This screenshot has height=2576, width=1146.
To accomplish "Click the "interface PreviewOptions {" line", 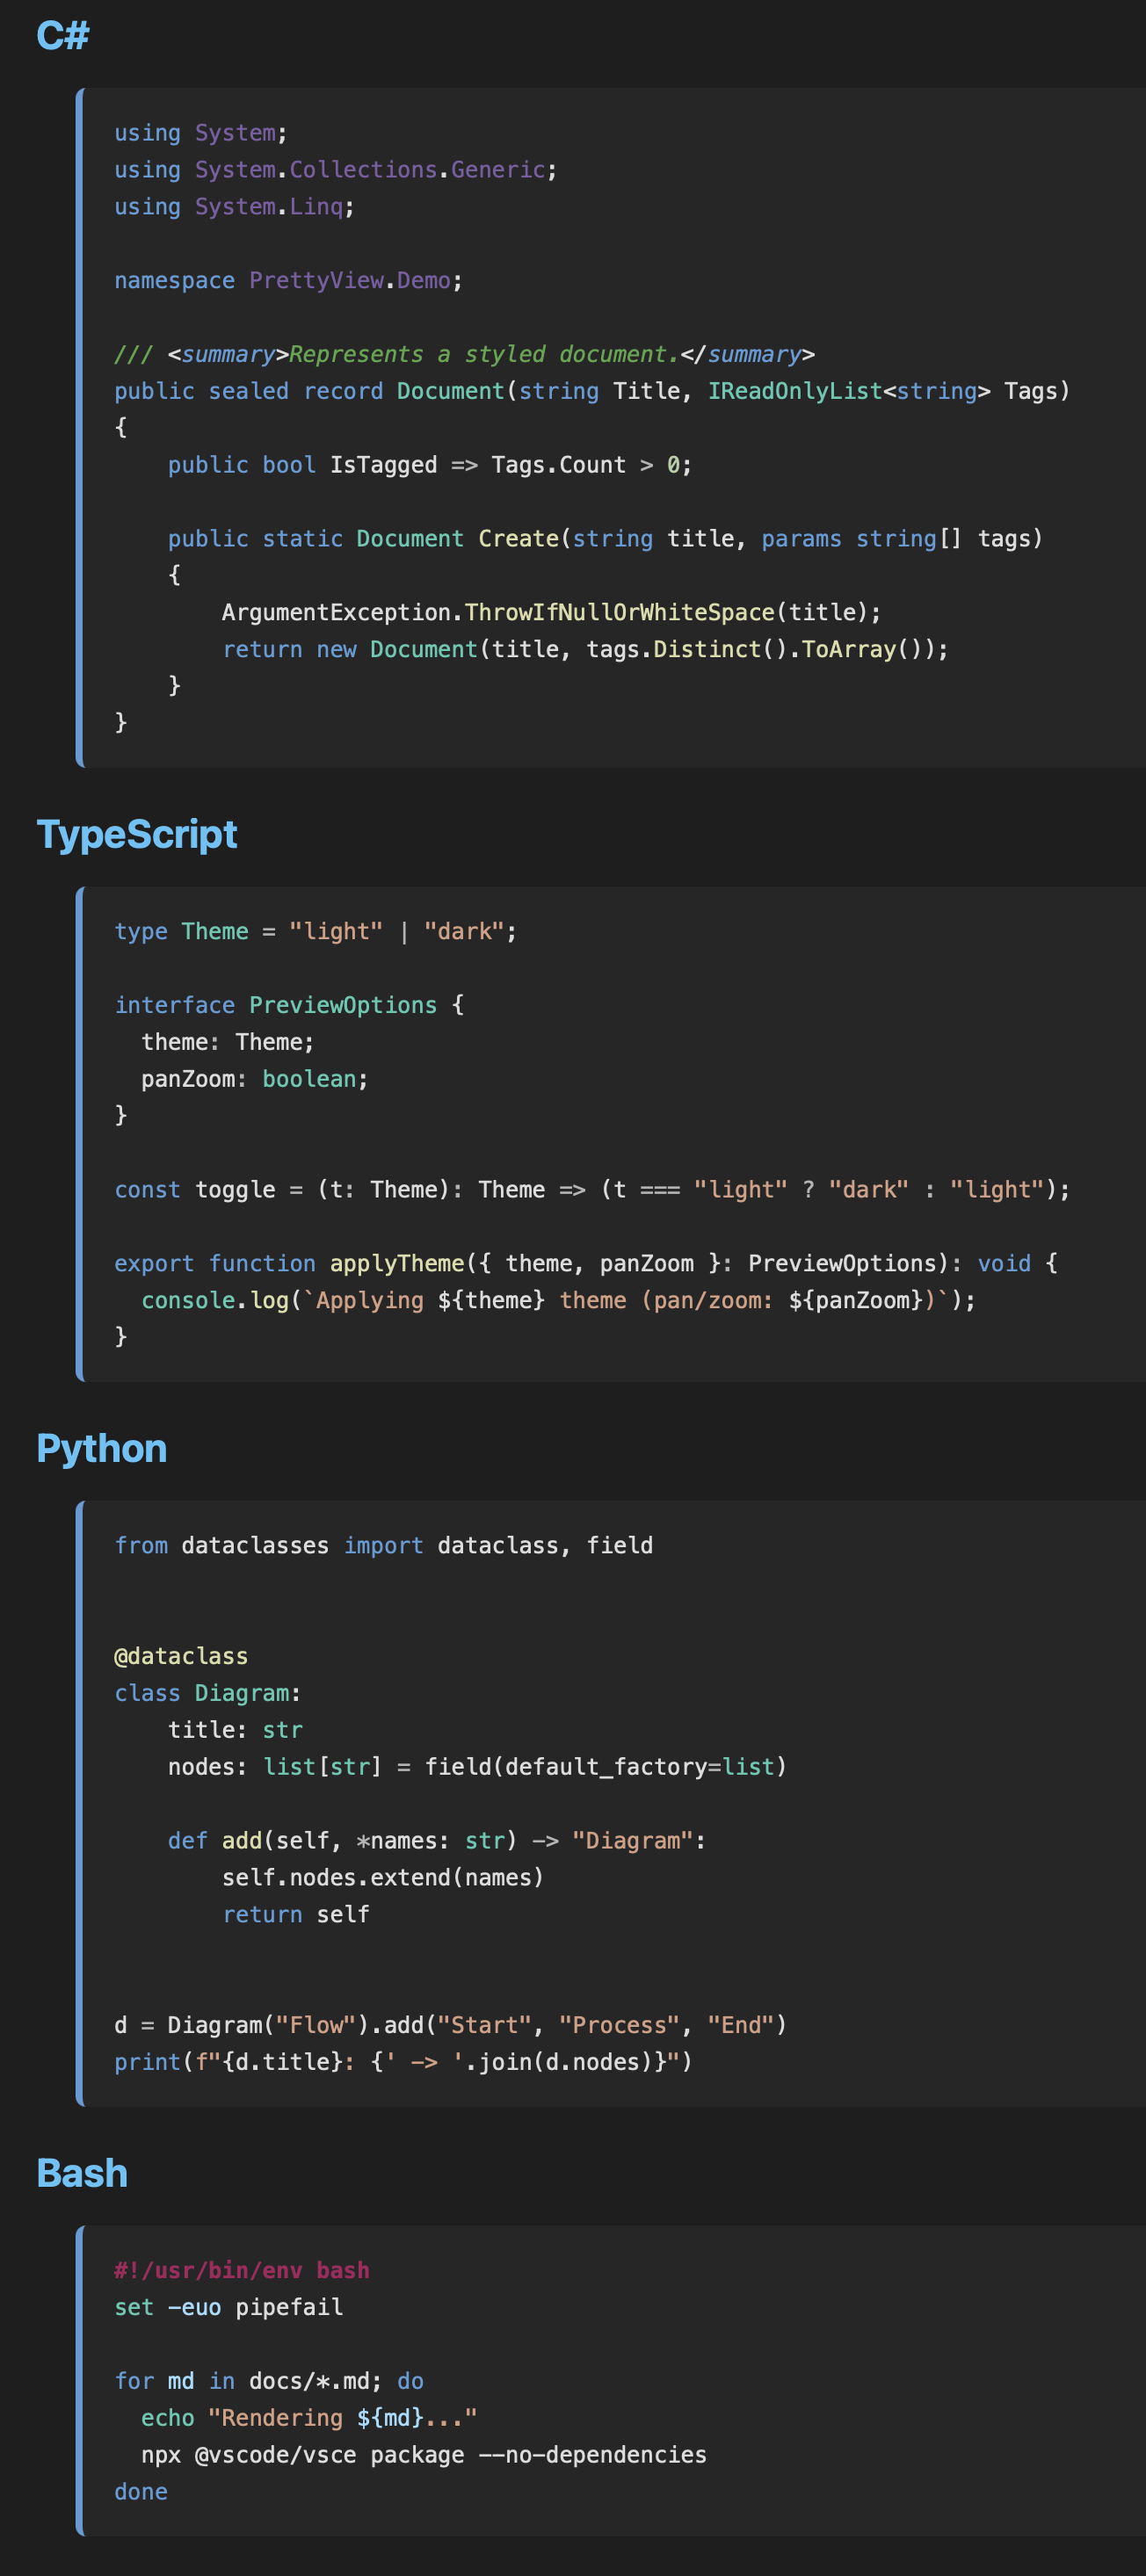I will pyautogui.click(x=289, y=1006).
